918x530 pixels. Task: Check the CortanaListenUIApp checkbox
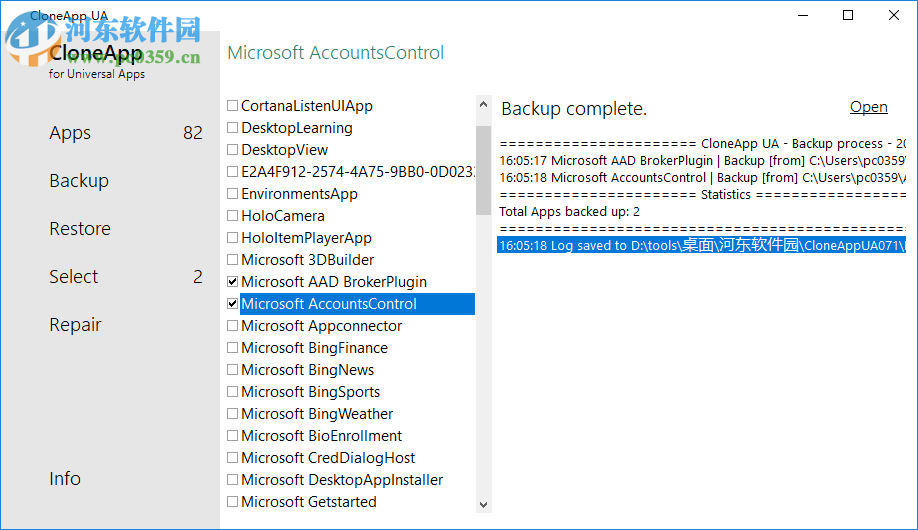coord(233,106)
